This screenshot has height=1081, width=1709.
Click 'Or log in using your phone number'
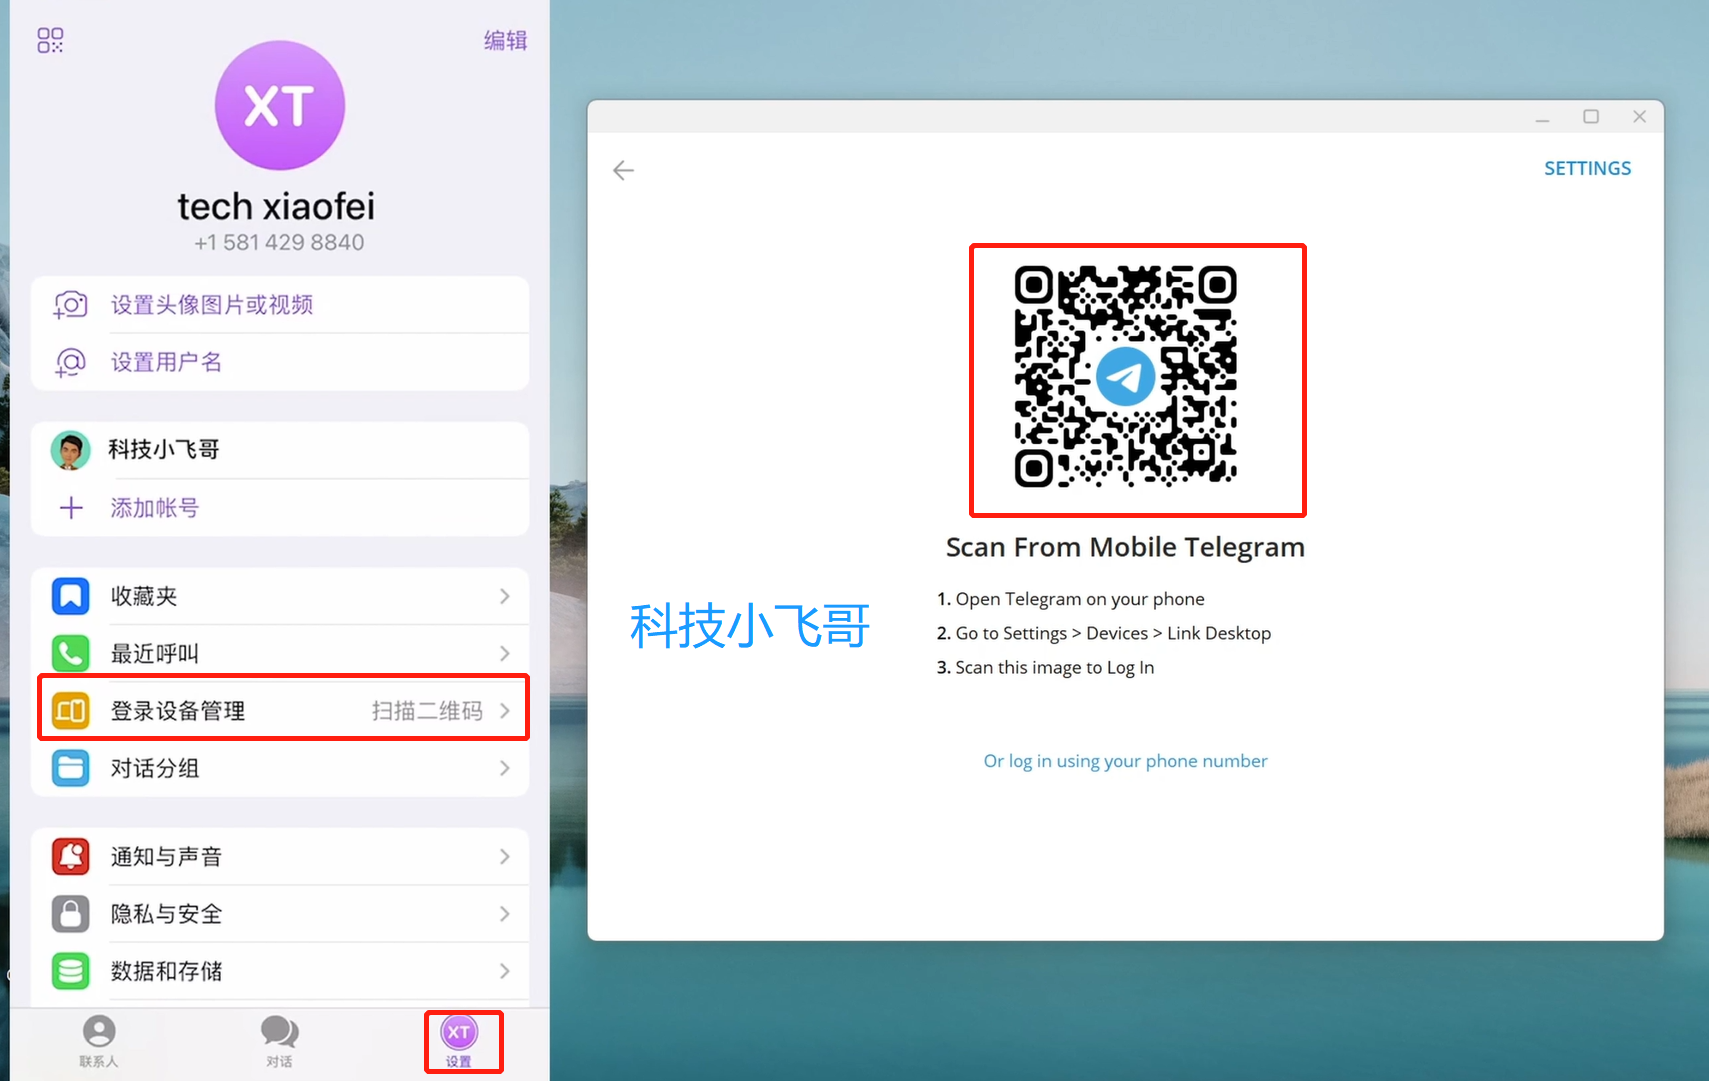[x=1125, y=761]
